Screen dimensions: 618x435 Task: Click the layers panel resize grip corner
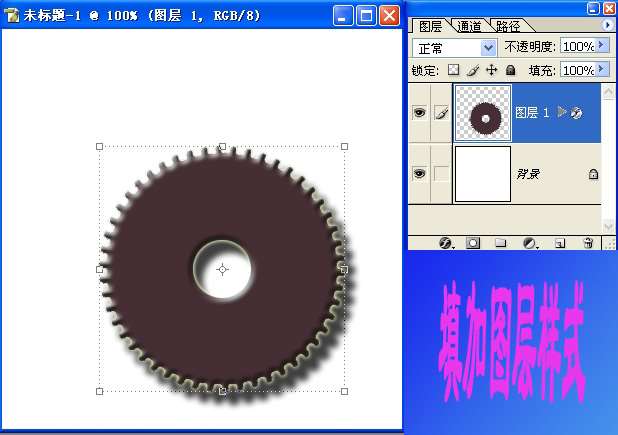(x=610, y=244)
